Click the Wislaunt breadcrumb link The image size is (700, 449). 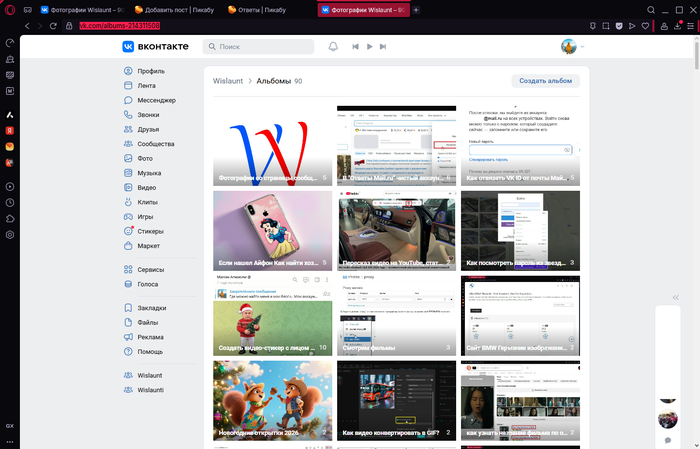click(x=227, y=80)
